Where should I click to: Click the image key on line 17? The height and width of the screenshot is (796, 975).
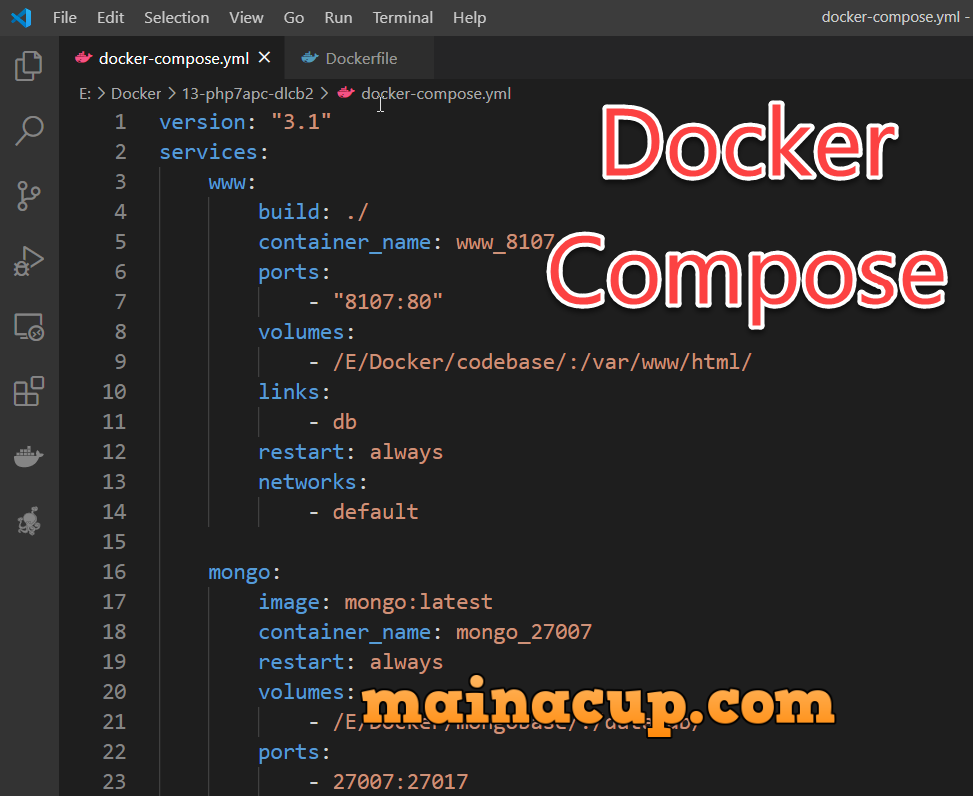pos(289,602)
